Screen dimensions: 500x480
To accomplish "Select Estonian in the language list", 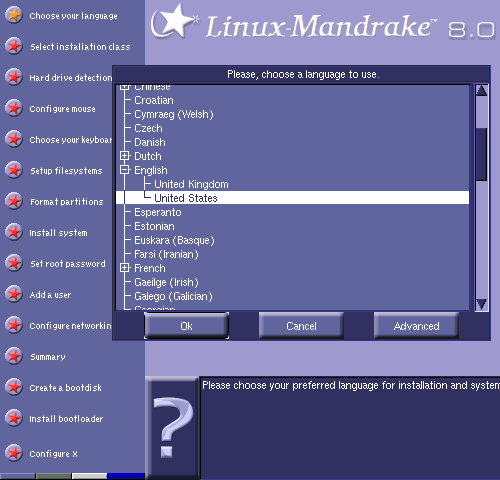I will (154, 226).
